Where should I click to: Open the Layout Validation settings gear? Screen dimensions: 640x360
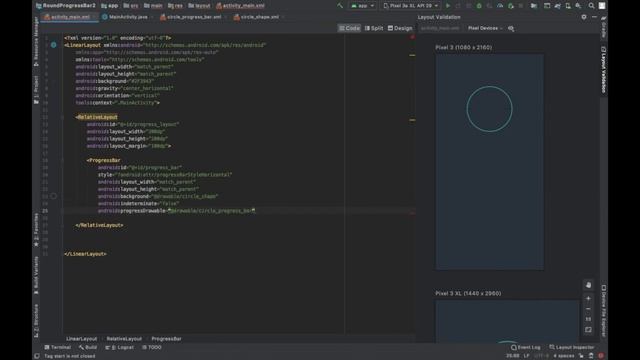(x=584, y=17)
